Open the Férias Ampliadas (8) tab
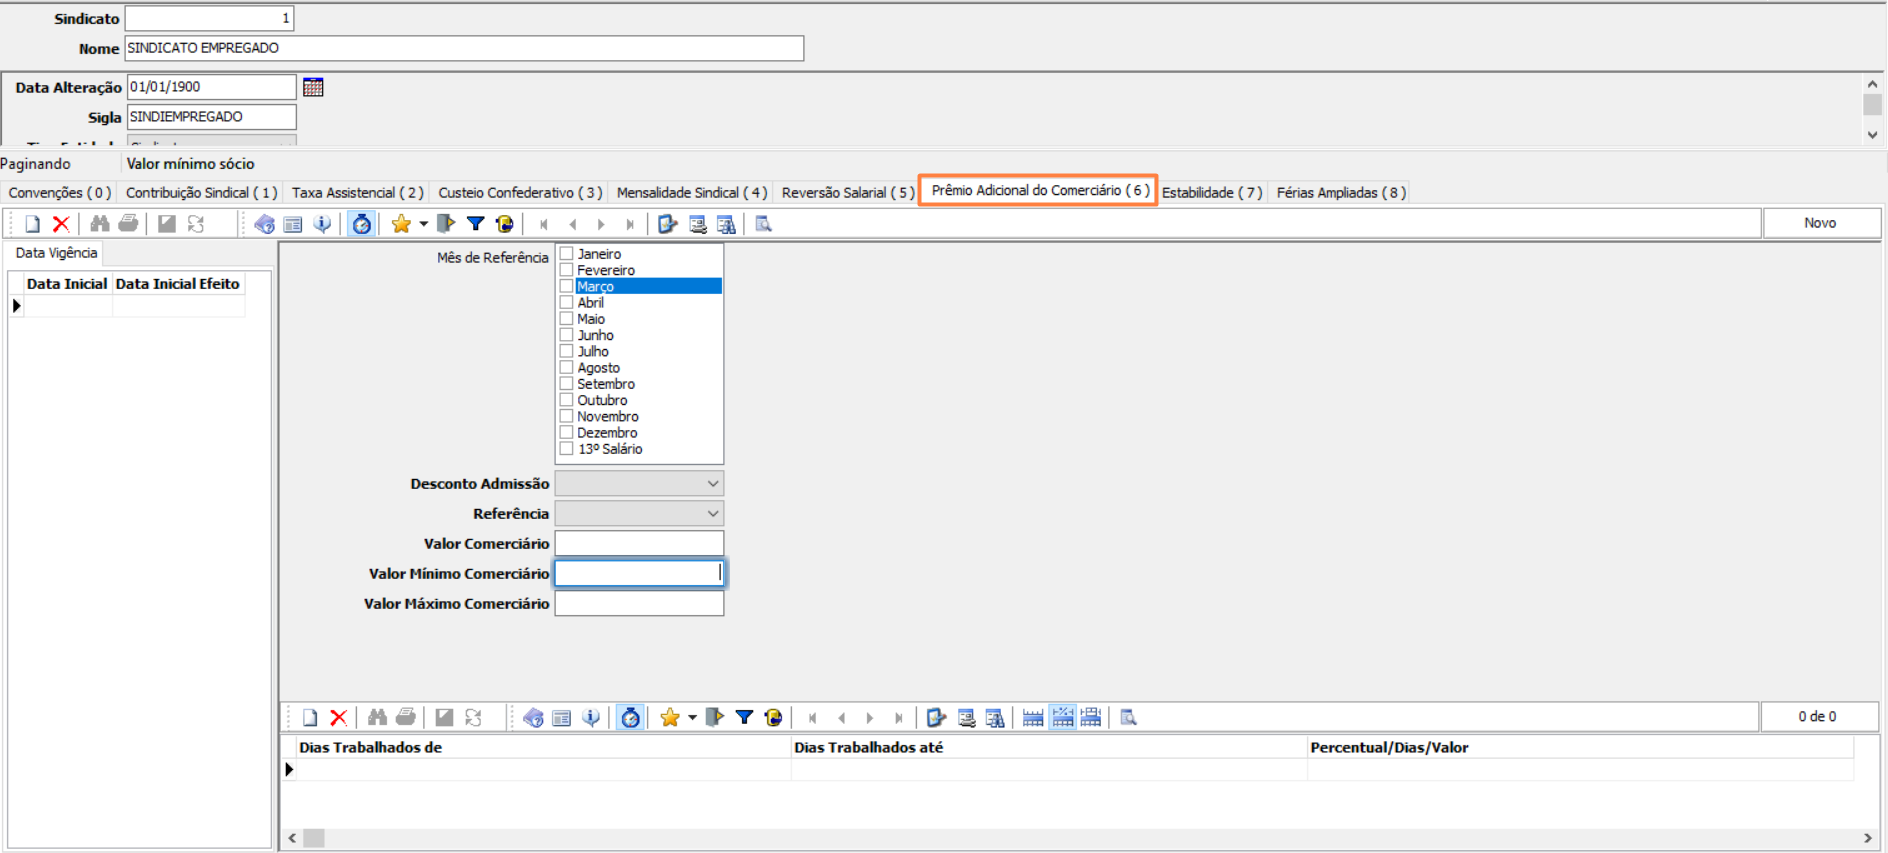 click(1340, 193)
